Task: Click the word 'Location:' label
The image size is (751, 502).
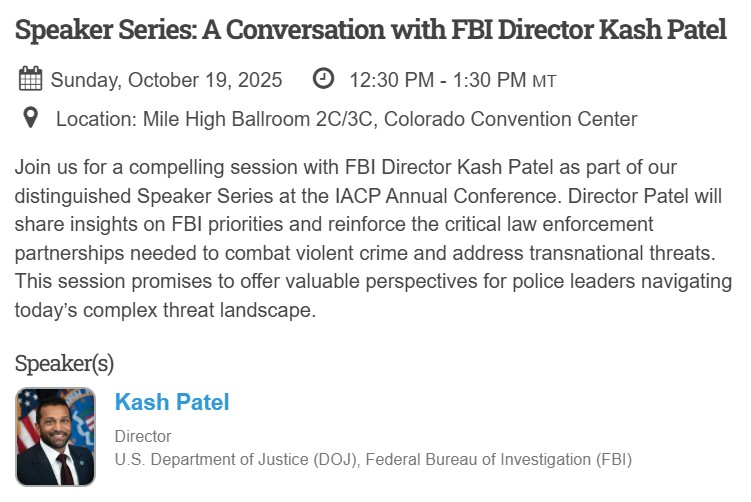Action: 97,119
